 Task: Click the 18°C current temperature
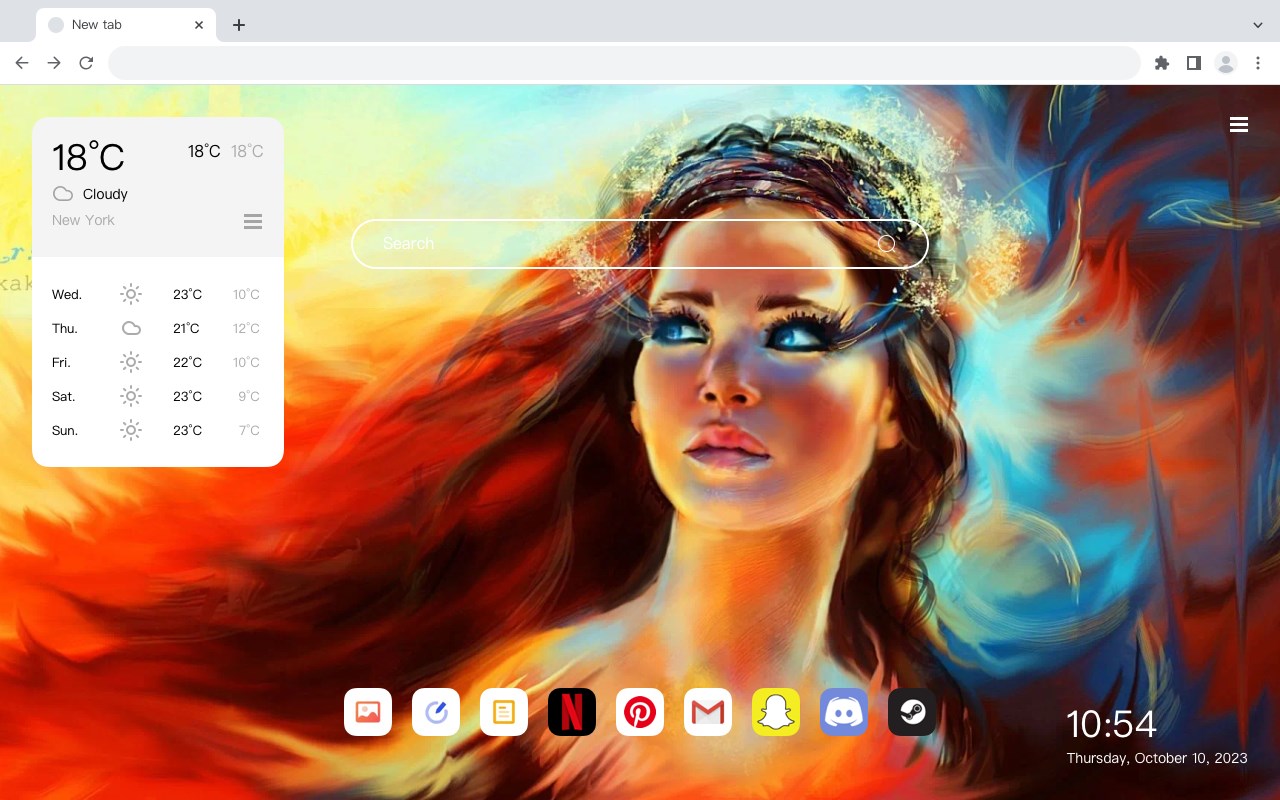coord(88,157)
